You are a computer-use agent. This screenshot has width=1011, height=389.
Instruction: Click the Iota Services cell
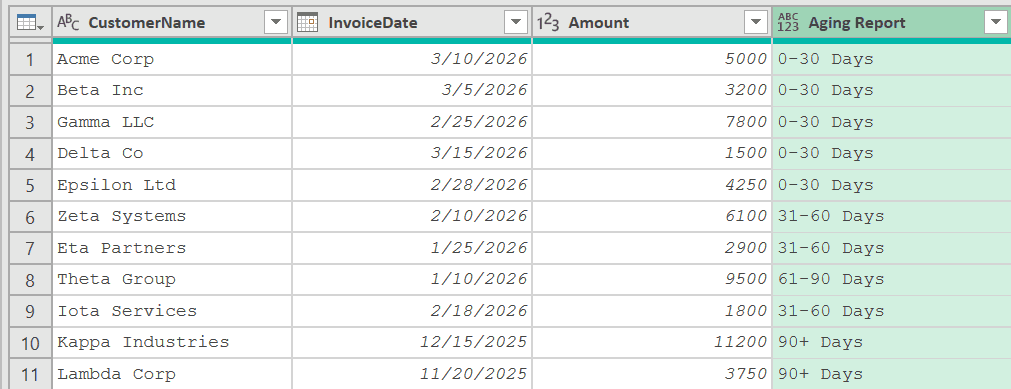coord(172,311)
